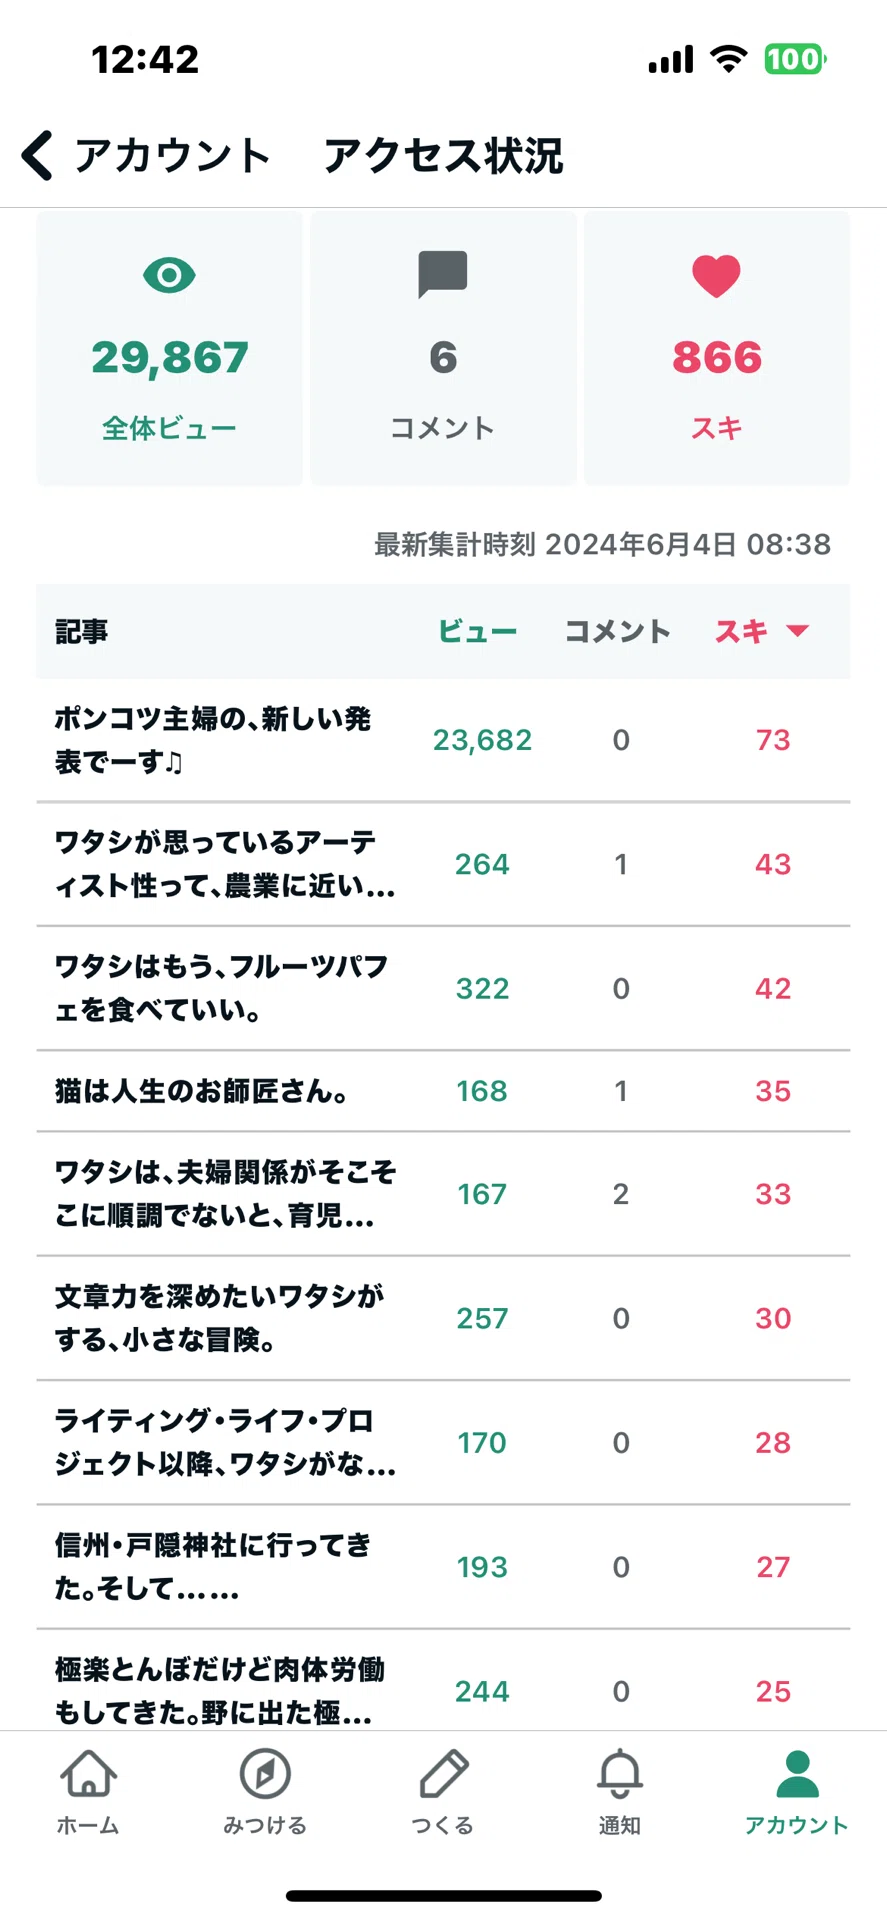
Task: Tap the back chevron next to アカウント
Action: point(38,156)
